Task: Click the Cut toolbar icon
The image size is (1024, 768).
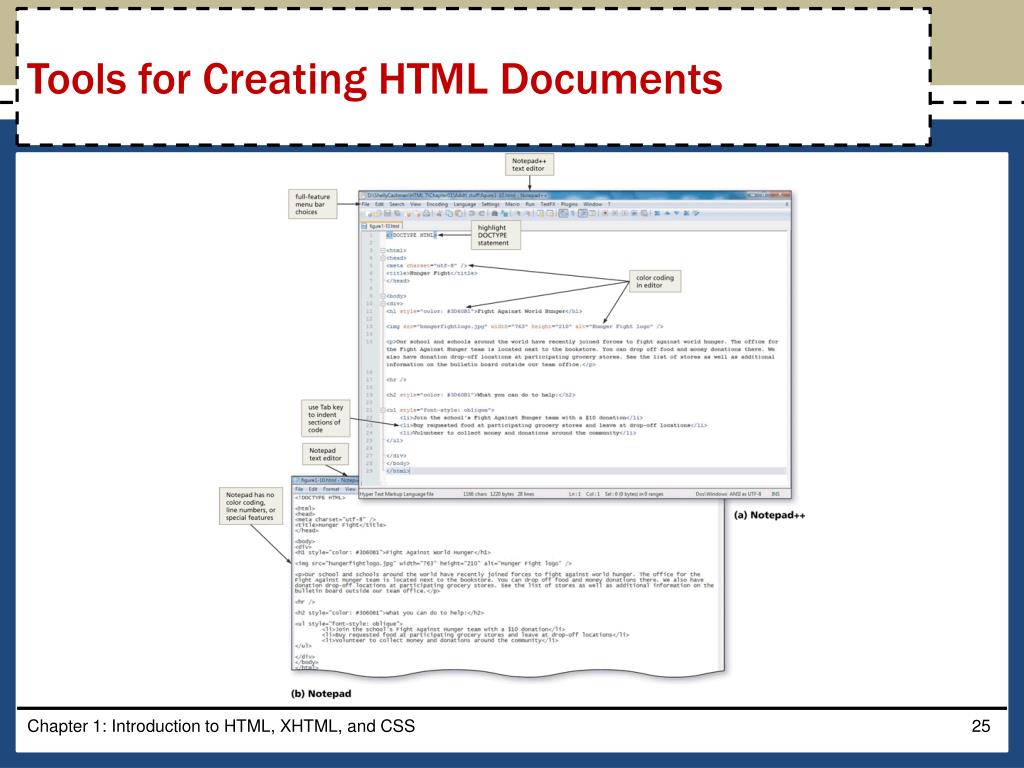Action: coord(439,213)
